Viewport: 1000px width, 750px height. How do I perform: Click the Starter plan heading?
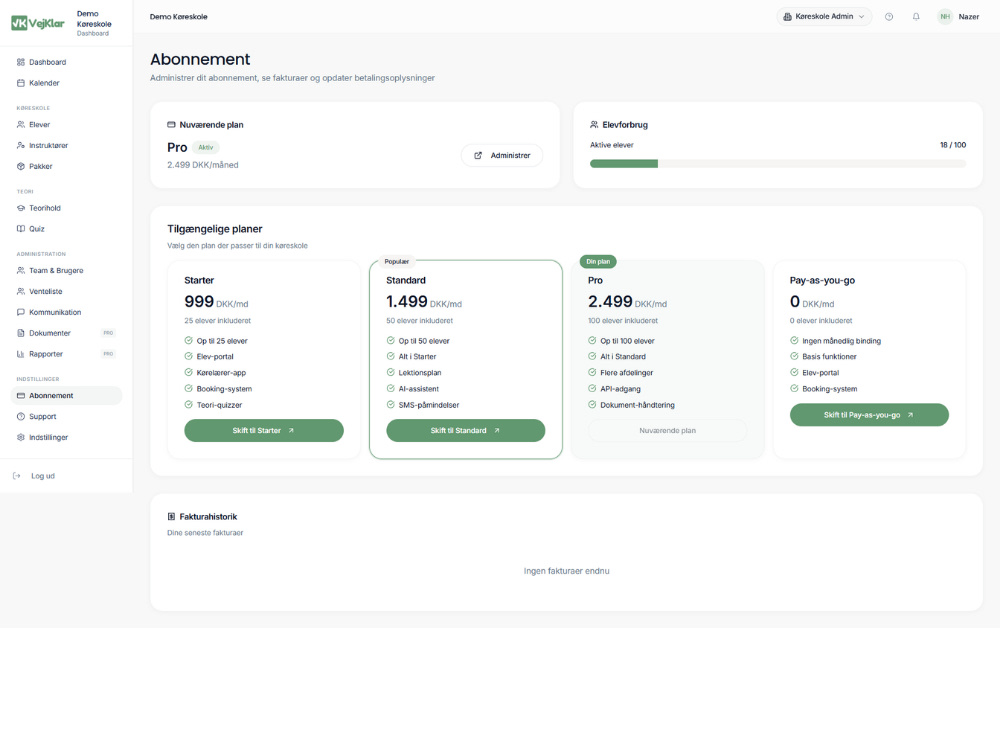pyautogui.click(x=199, y=280)
